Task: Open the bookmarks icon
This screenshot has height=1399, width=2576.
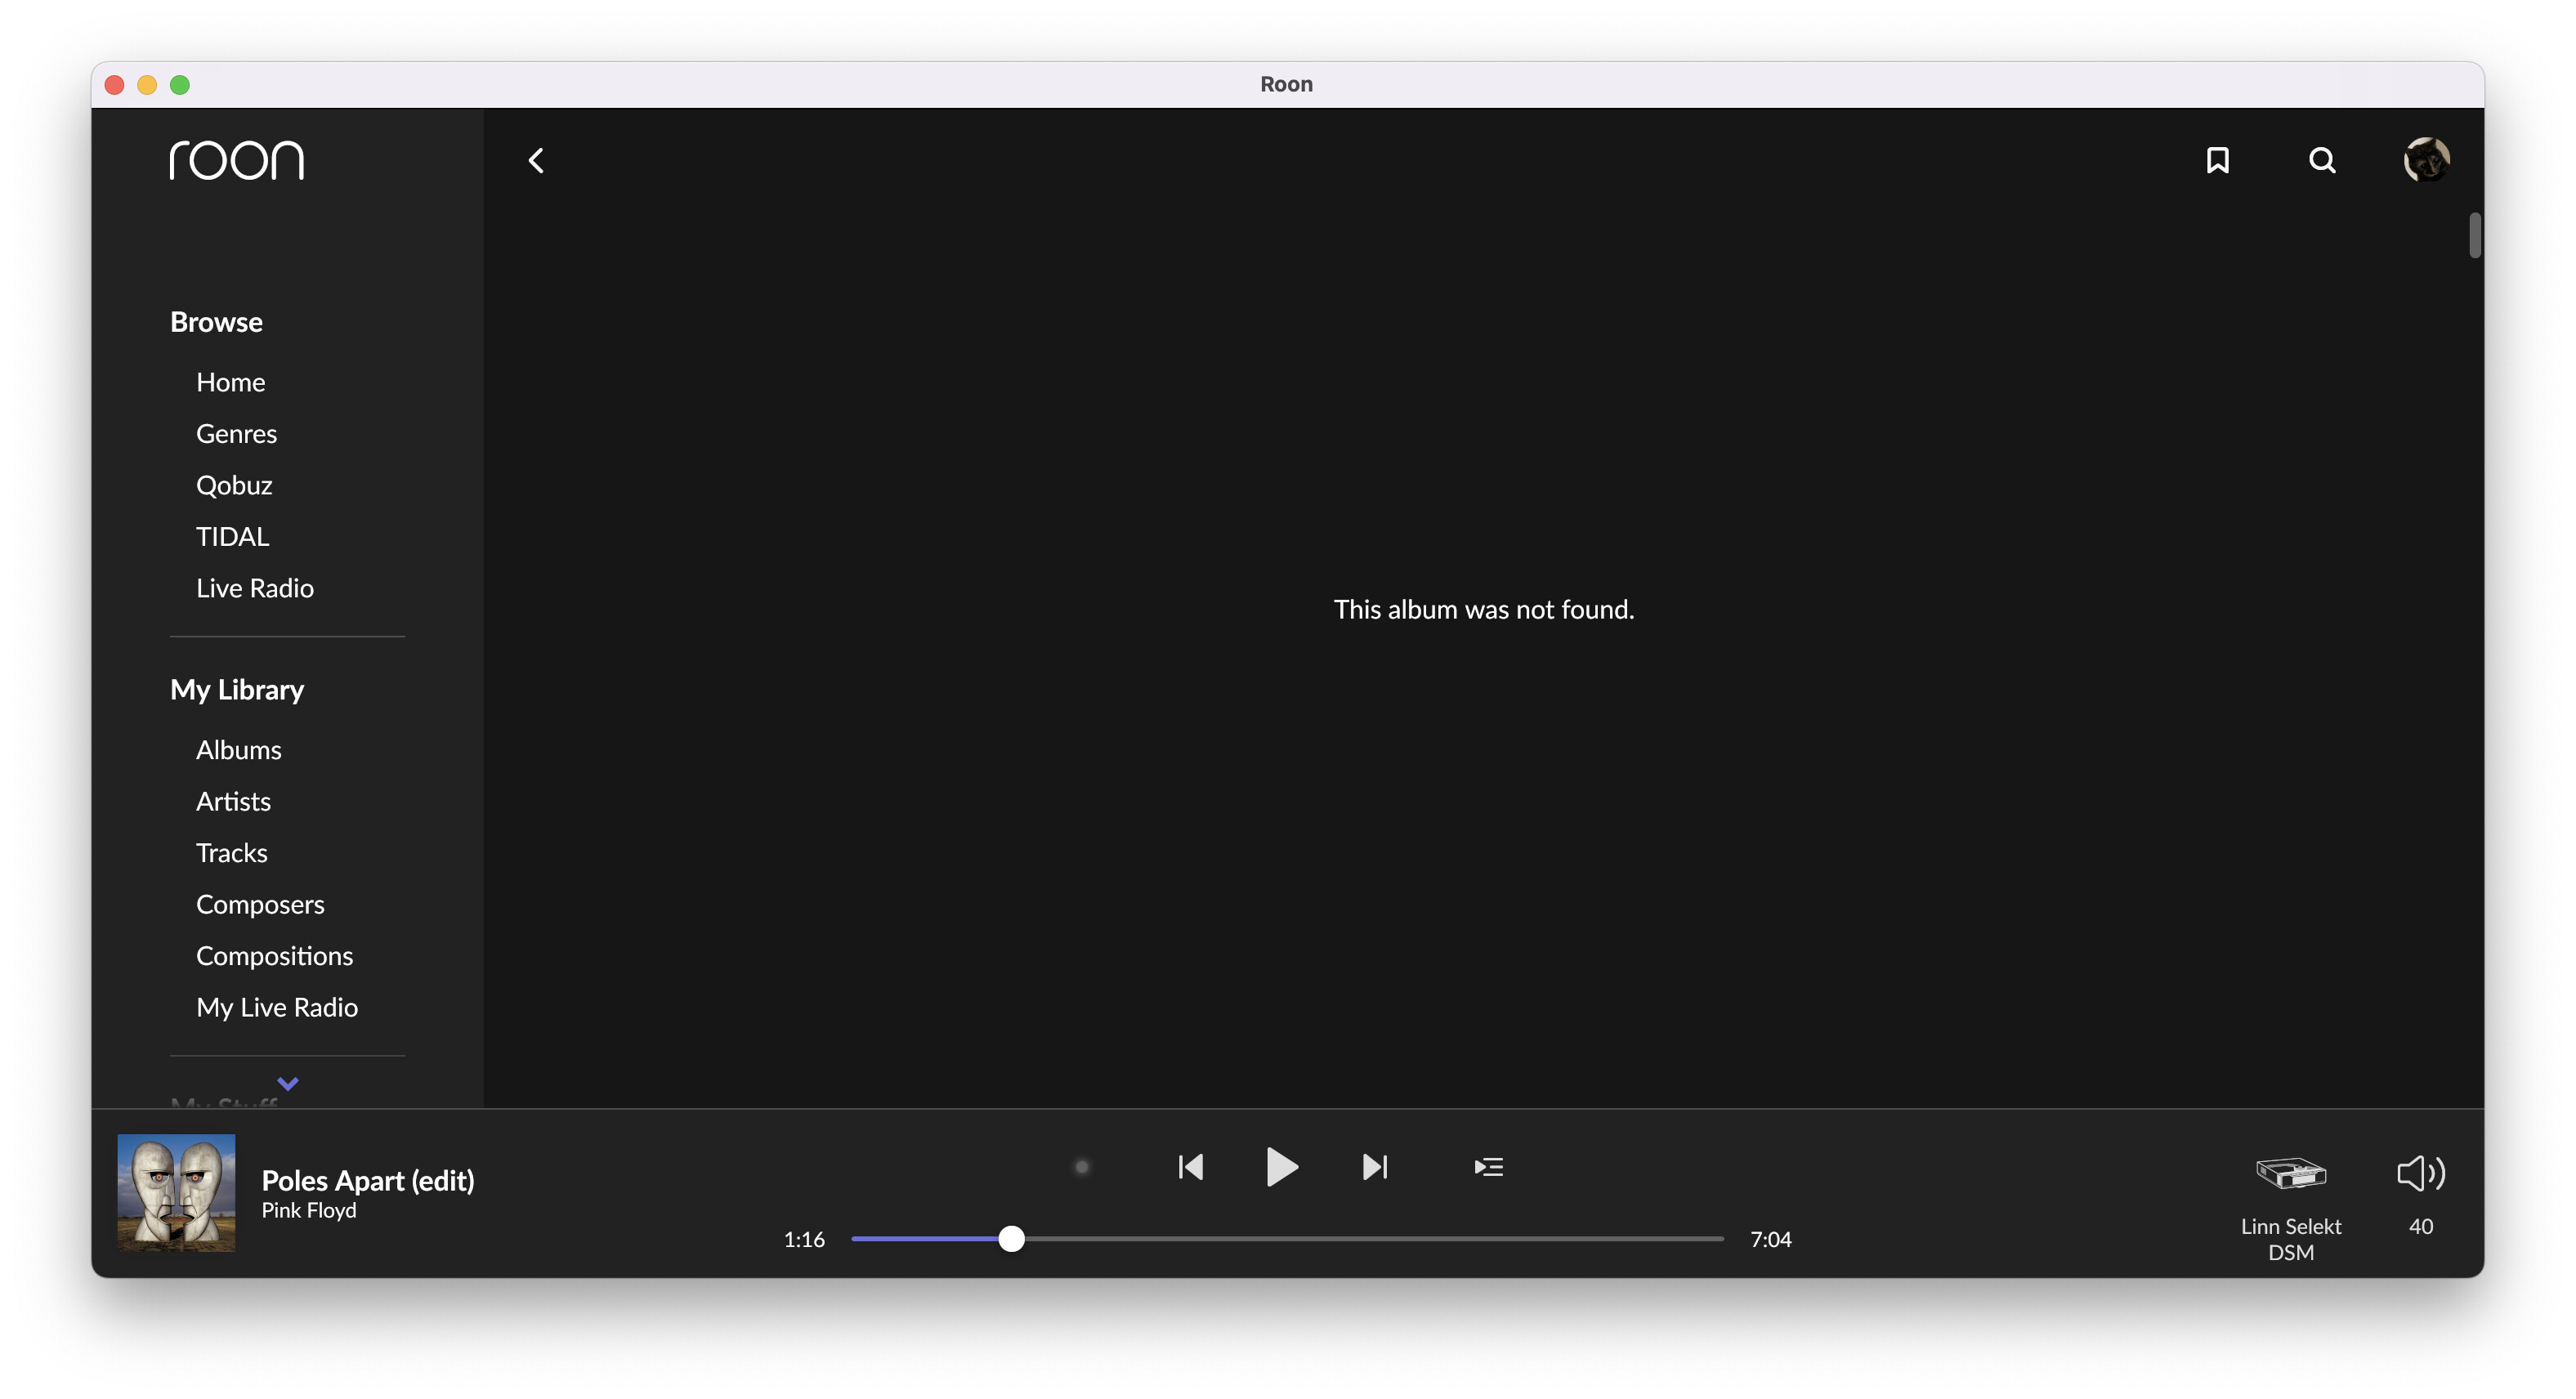Action: coord(2217,161)
